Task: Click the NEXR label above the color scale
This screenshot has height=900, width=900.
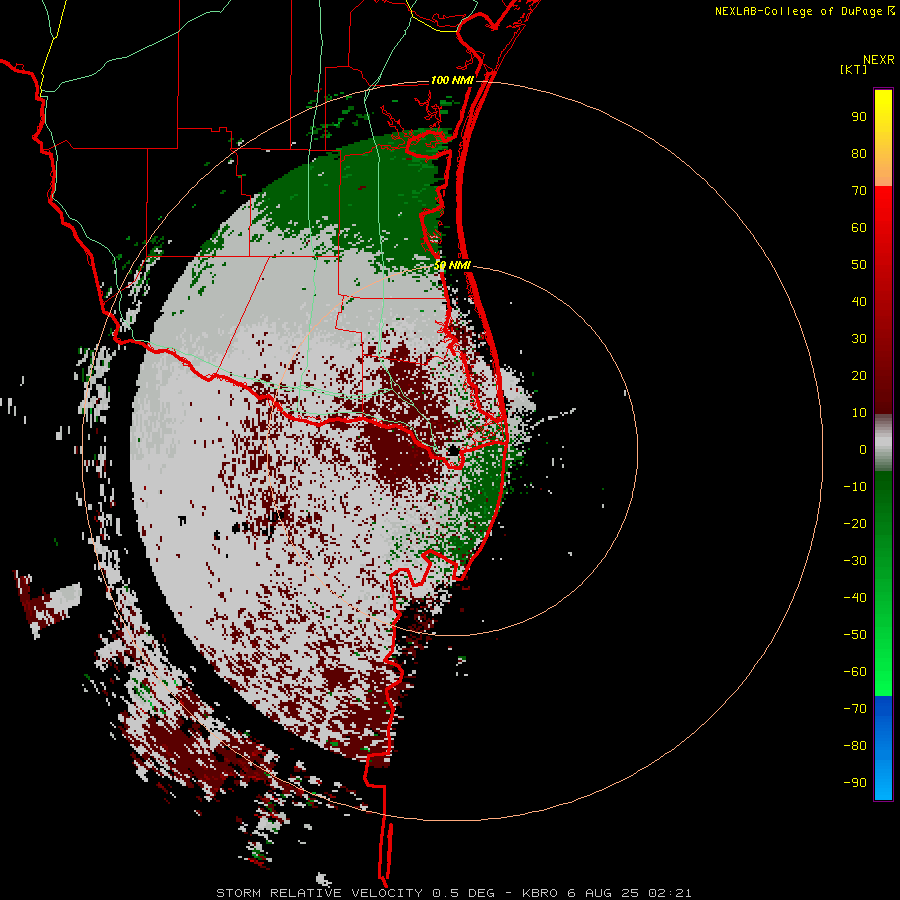Action: pos(879,60)
